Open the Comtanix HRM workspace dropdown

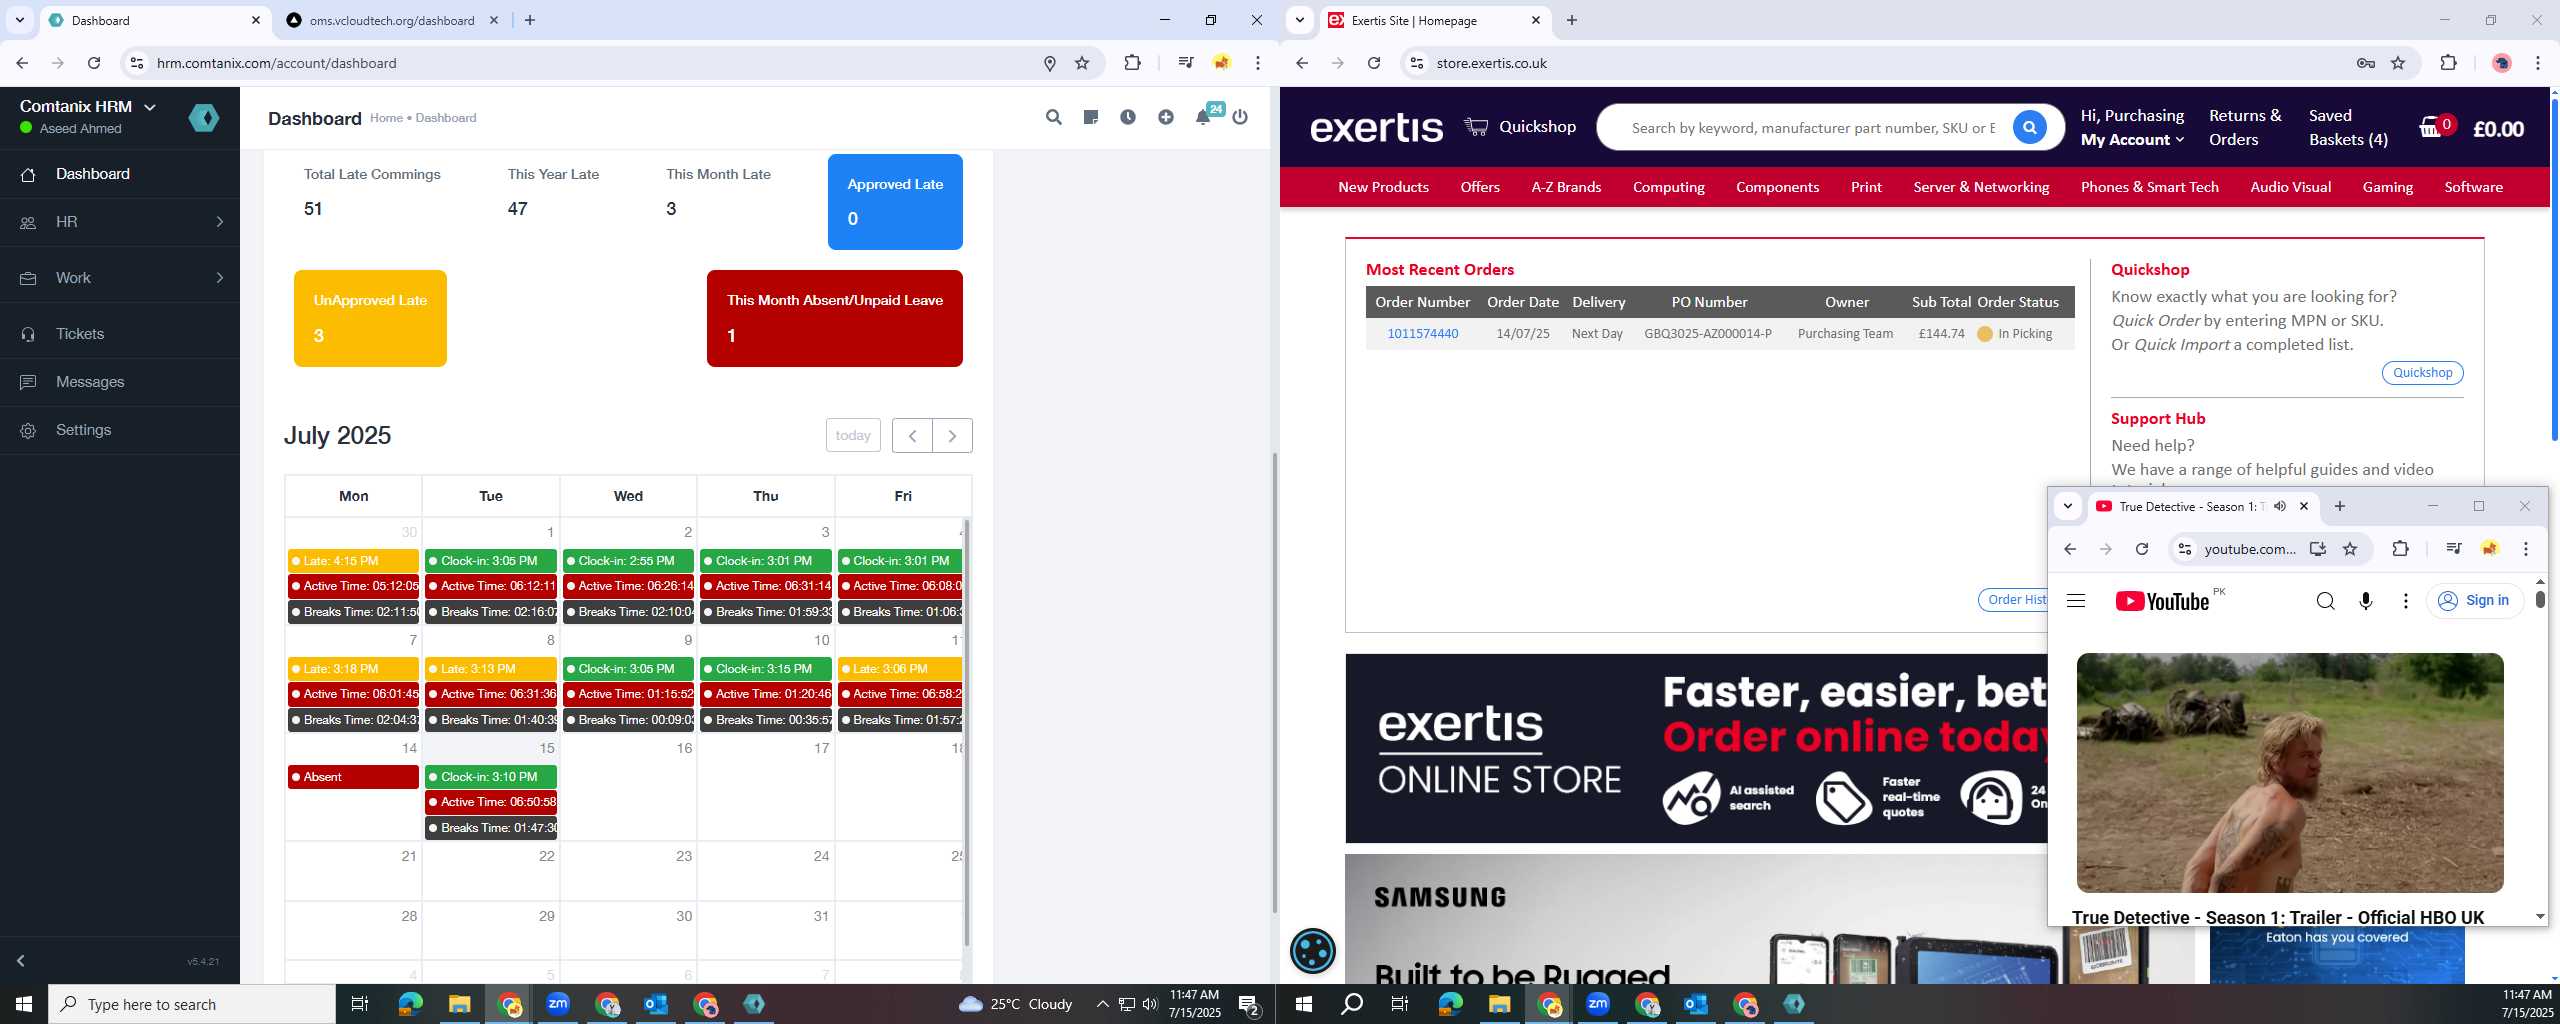point(88,106)
